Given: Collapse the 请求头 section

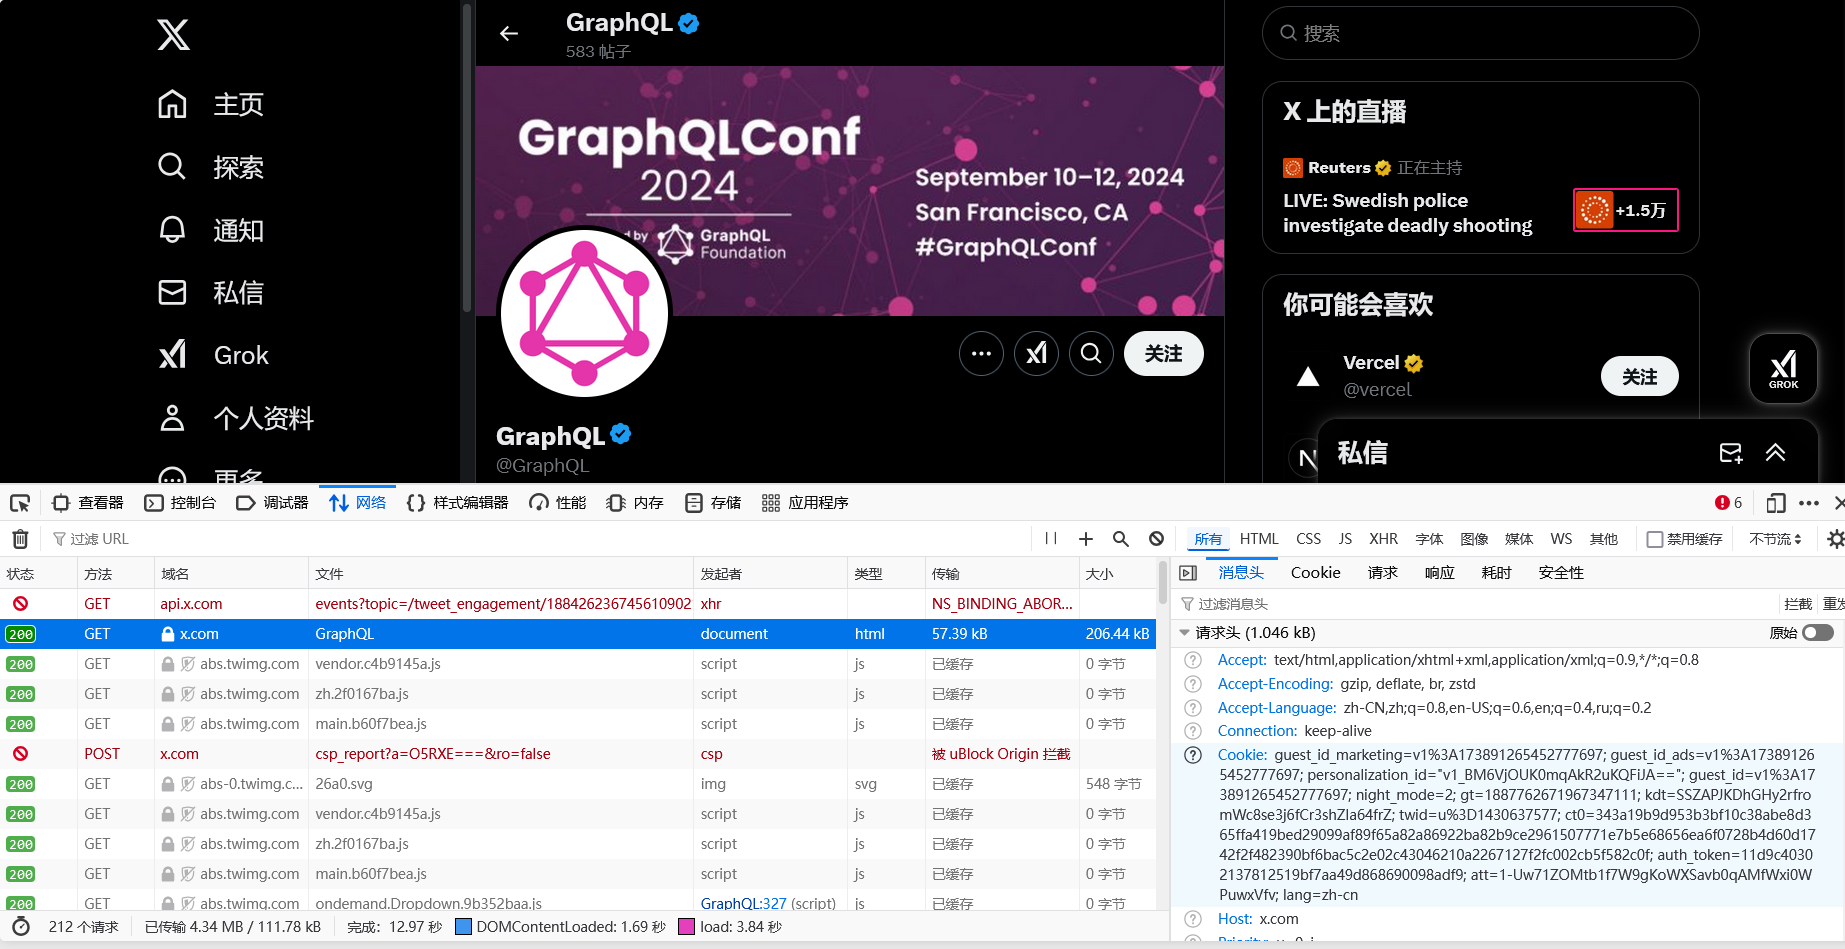Looking at the screenshot, I should (1185, 633).
